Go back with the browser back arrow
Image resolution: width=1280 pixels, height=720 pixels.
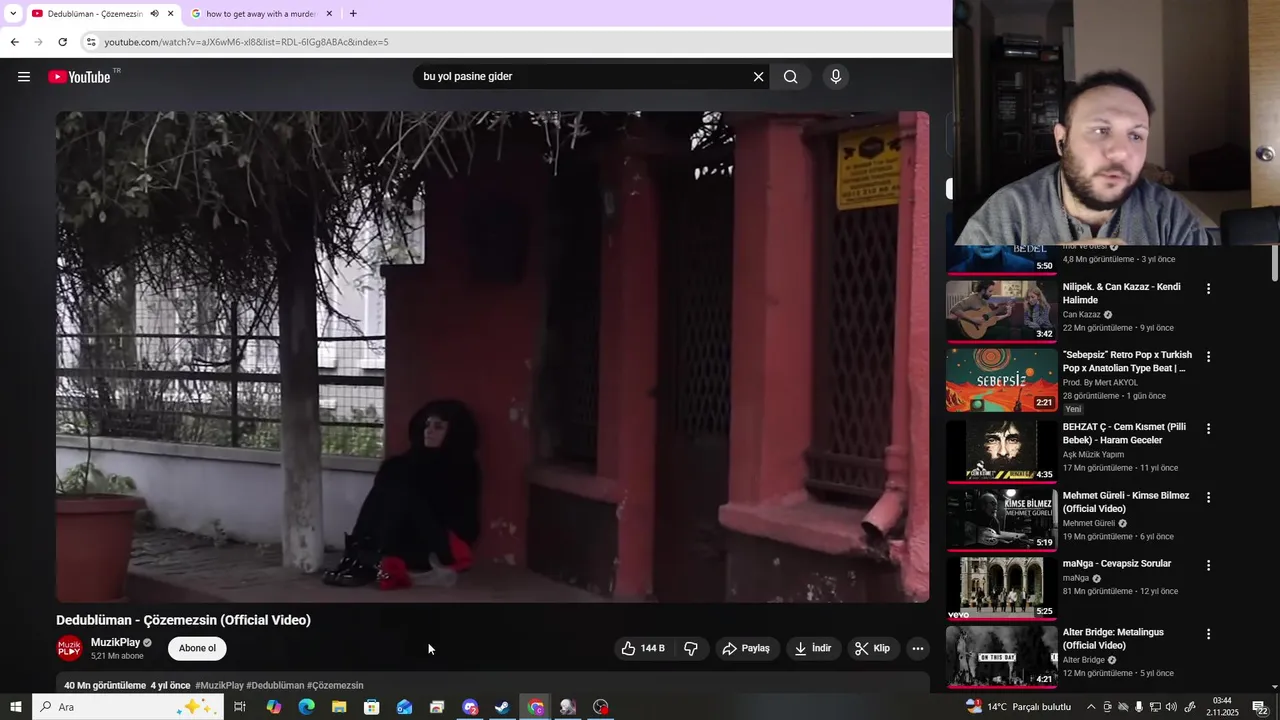point(14,42)
